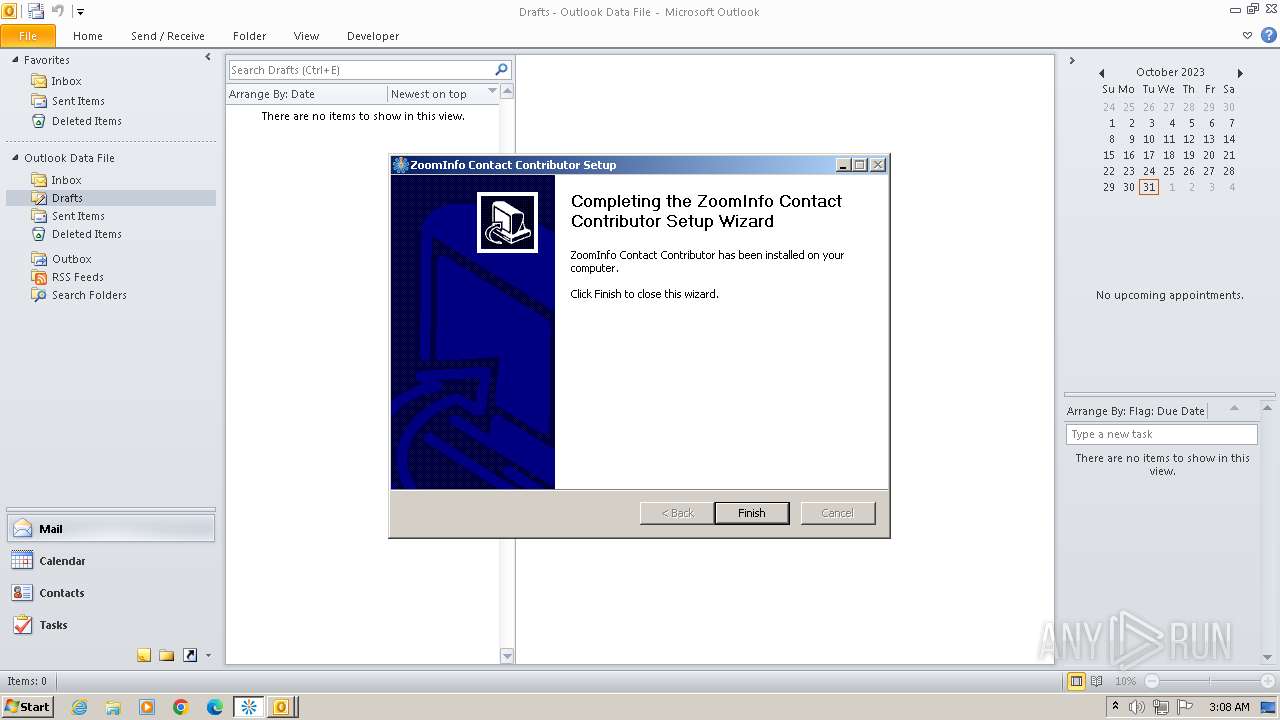This screenshot has width=1280, height=720.
Task: Open Search Folders
Action: coord(89,295)
